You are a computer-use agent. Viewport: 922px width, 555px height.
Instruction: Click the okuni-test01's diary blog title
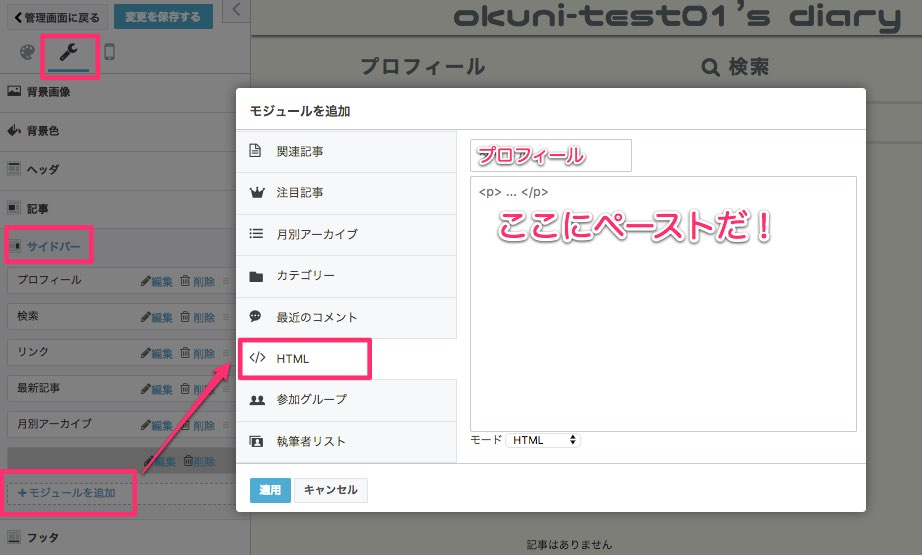tap(677, 18)
